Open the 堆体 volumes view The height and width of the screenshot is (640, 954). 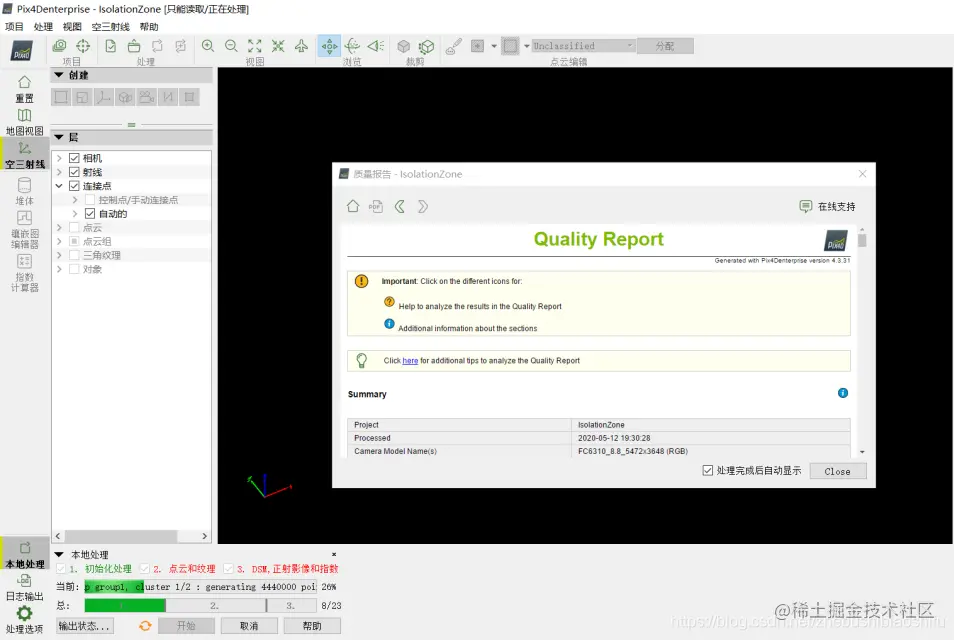tap(24, 191)
